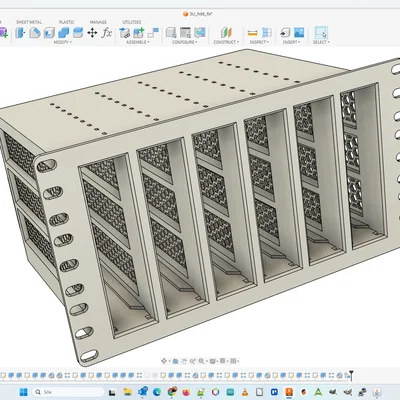Image resolution: width=400 pixels, height=400 pixels.
Task: Click the Orbit navigation tool
Action: [164, 361]
